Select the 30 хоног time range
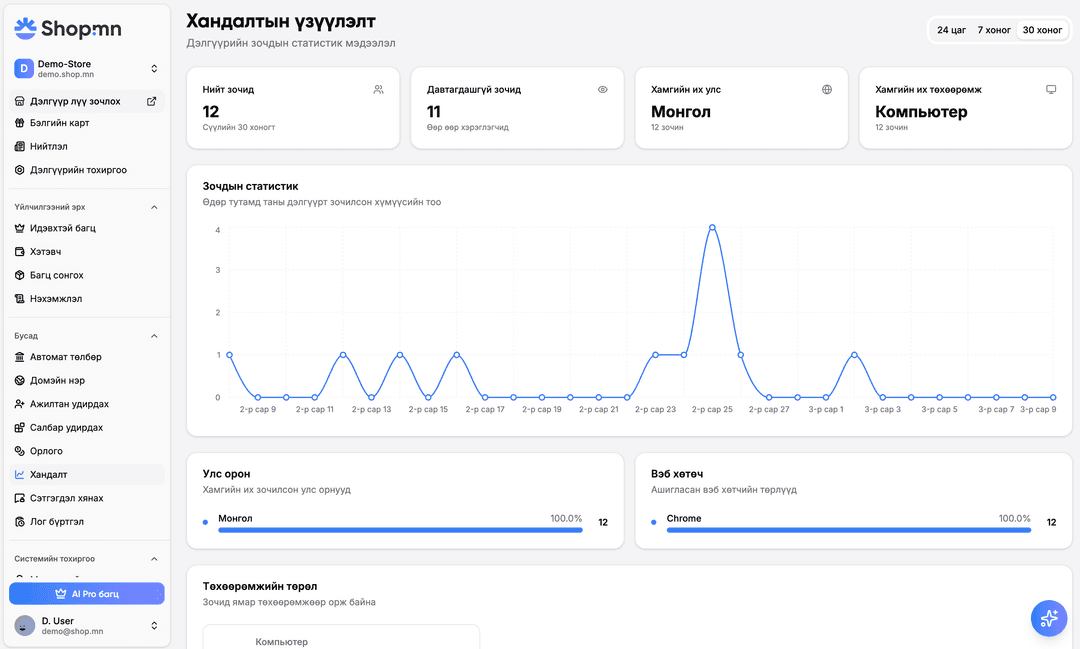This screenshot has height=649, width=1080. (1042, 30)
